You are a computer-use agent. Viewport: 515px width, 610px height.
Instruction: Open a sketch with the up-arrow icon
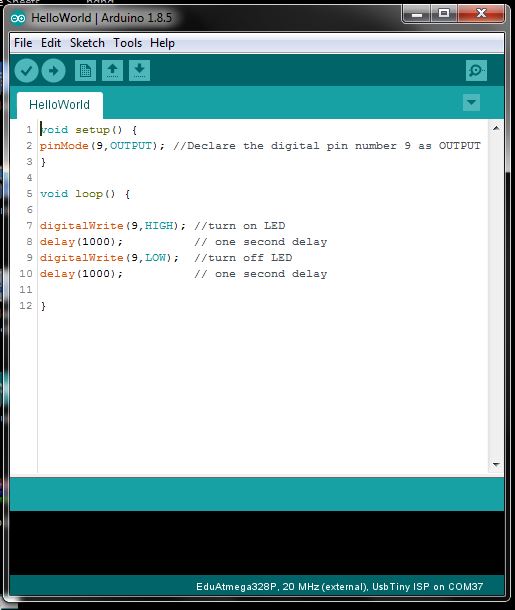point(112,70)
